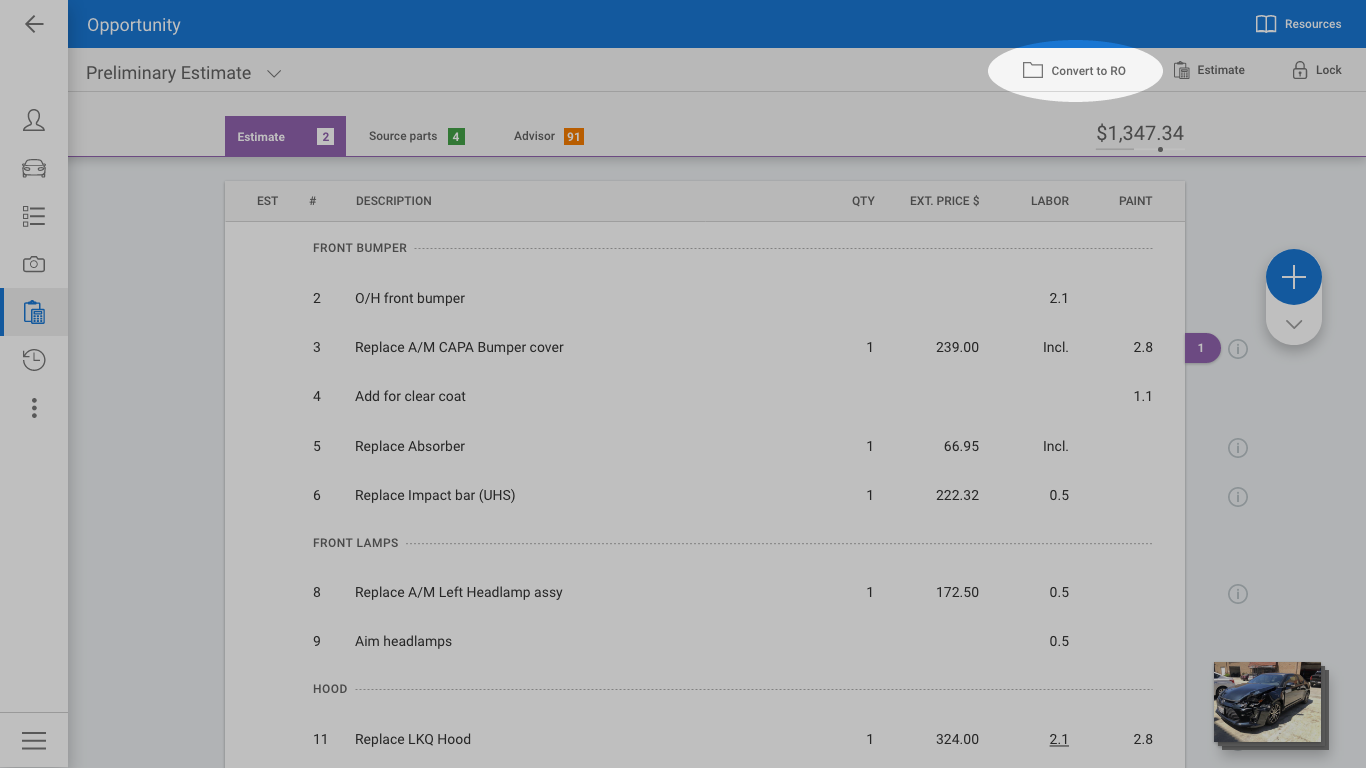Click the three-dot more options icon
Screen dimensions: 1366x768
[x=34, y=408]
